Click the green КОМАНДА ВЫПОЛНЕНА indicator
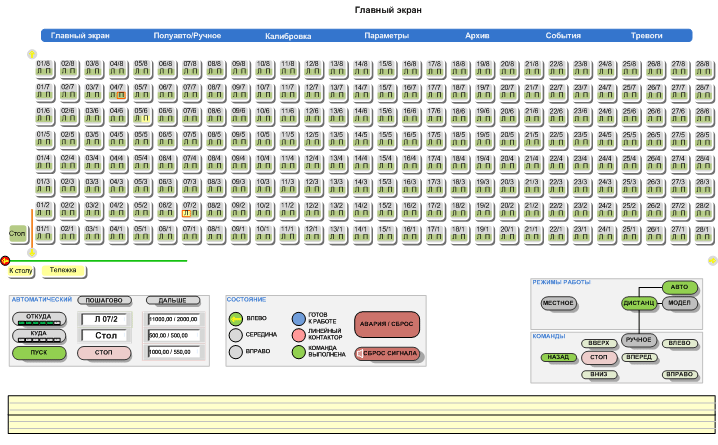Image resolution: width=718 pixels, height=445 pixels. [x=297, y=352]
